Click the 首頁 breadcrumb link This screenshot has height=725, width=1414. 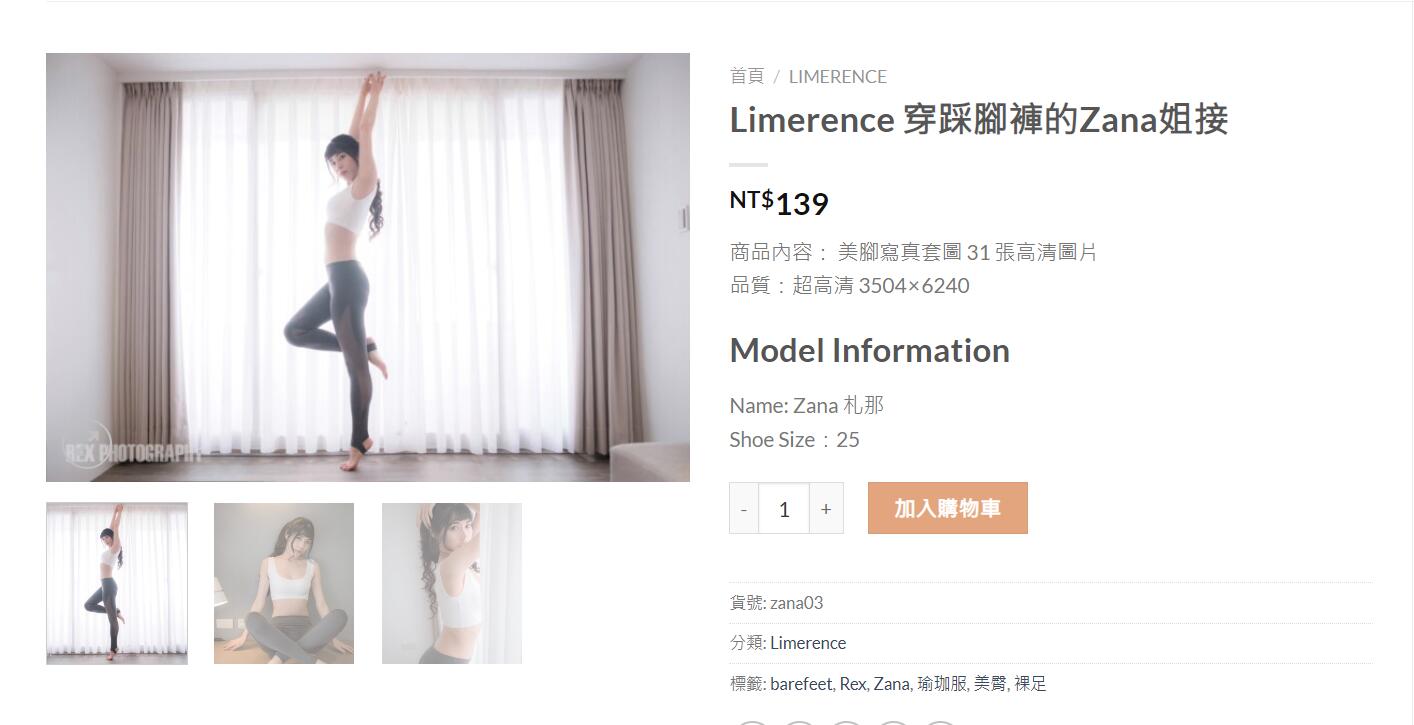[747, 76]
